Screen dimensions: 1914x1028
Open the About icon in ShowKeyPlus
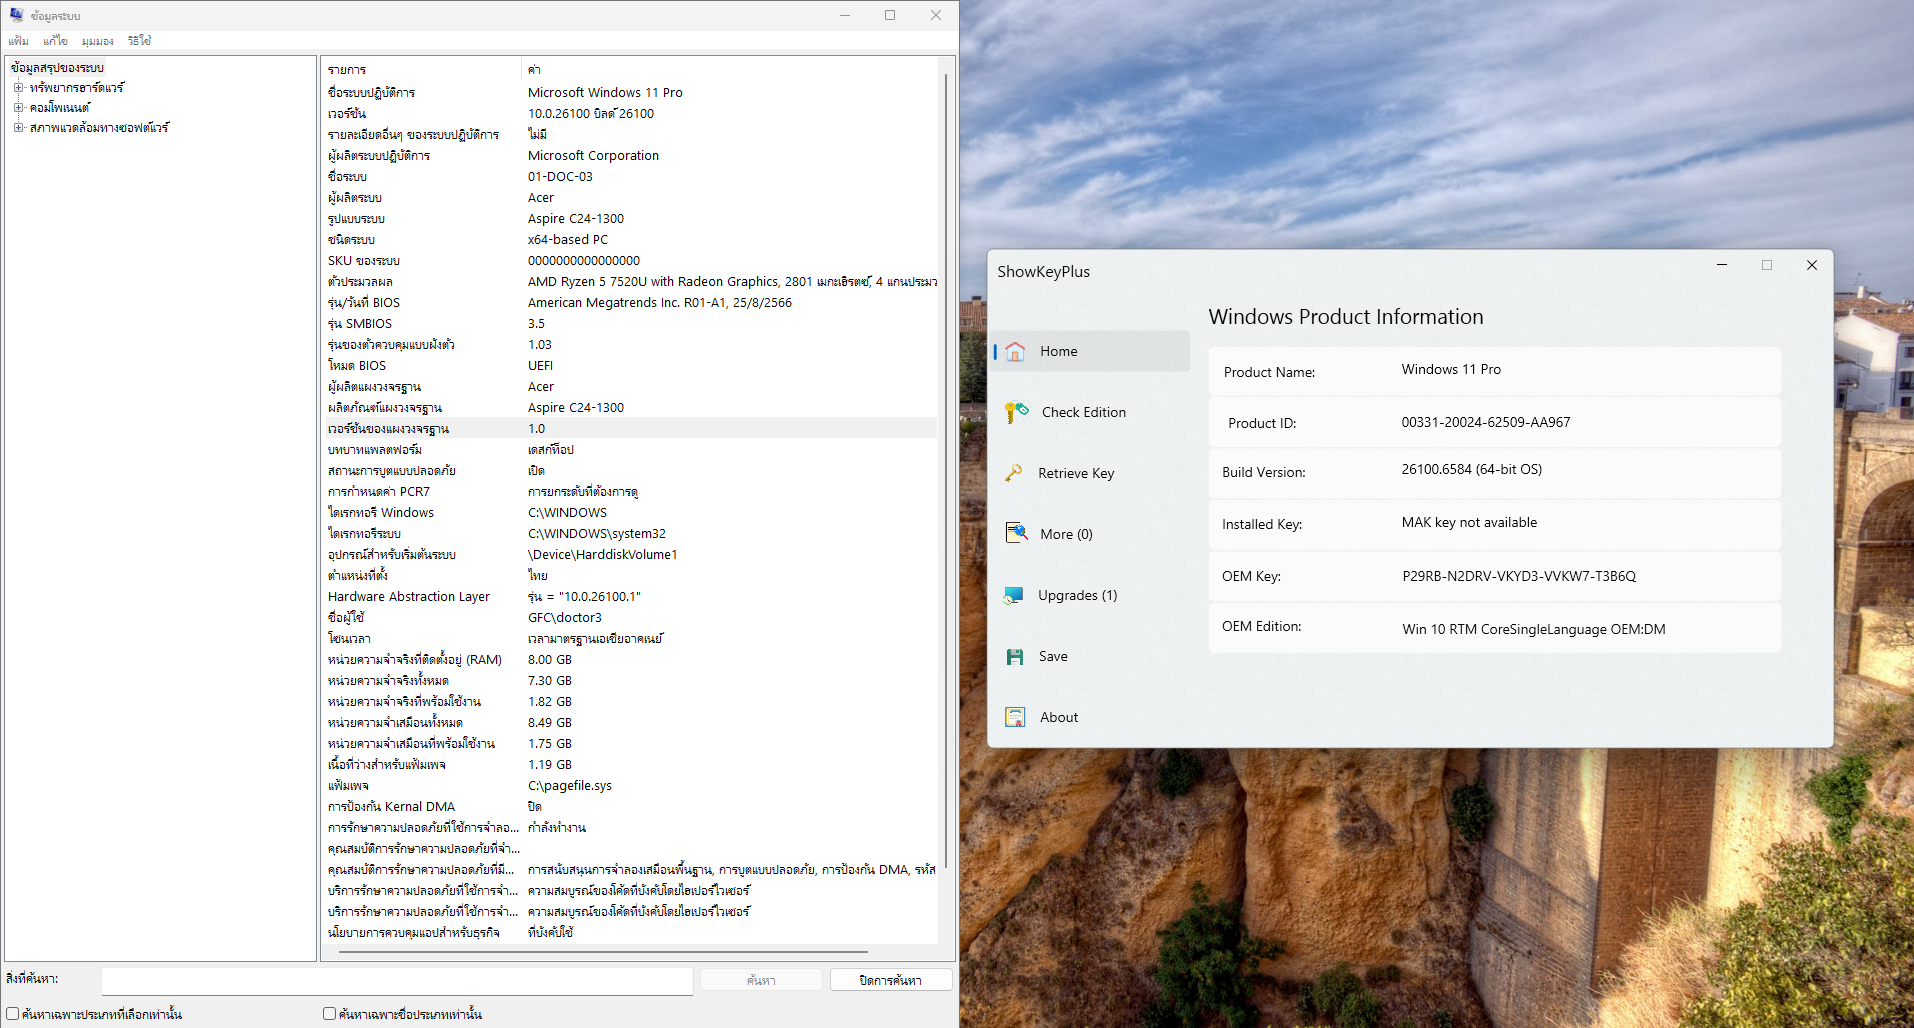tap(1015, 717)
